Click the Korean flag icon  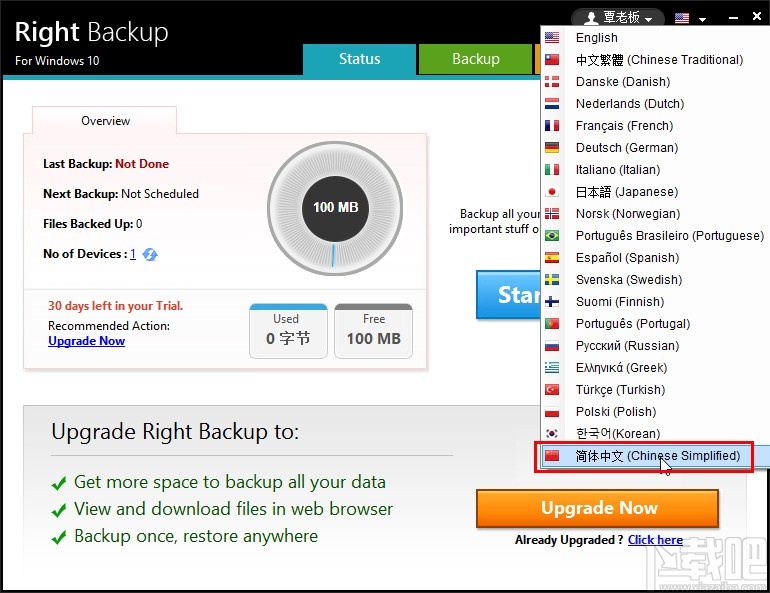552,433
